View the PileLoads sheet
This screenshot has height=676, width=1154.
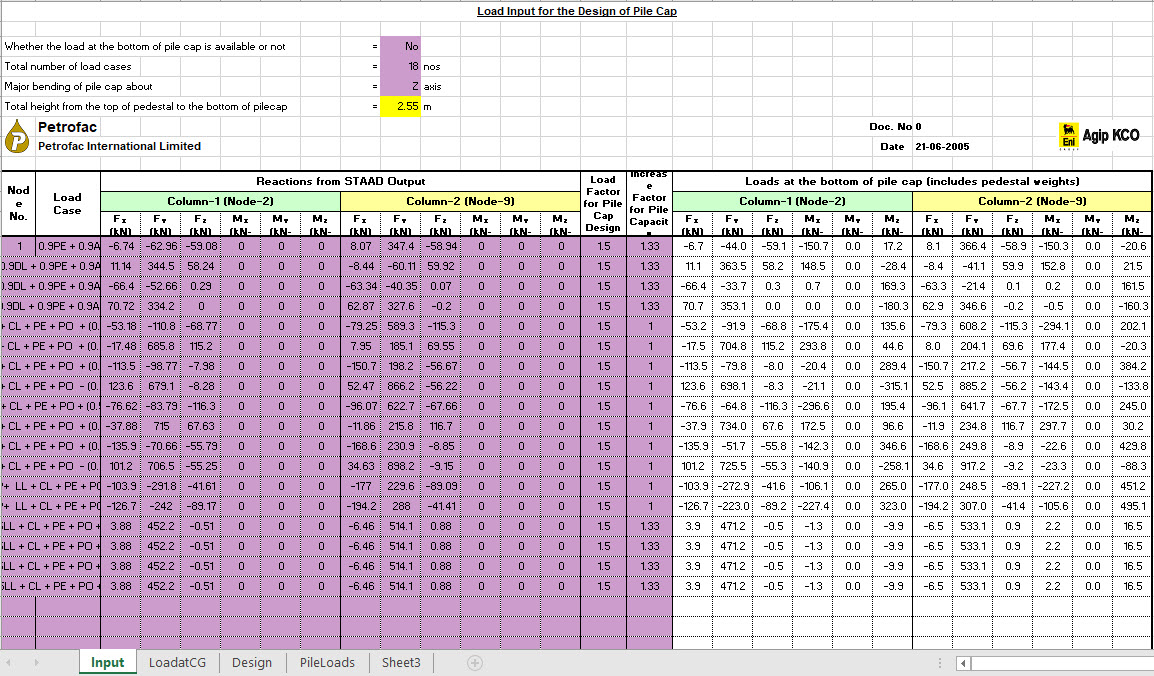point(326,662)
